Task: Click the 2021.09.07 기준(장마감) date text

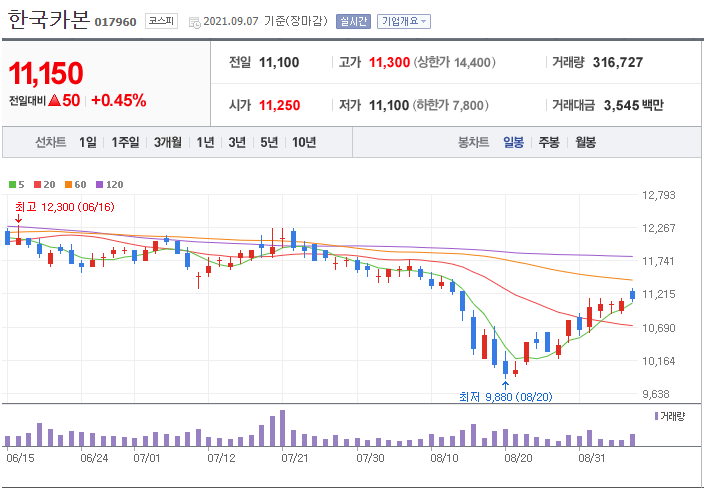Action: point(265,21)
